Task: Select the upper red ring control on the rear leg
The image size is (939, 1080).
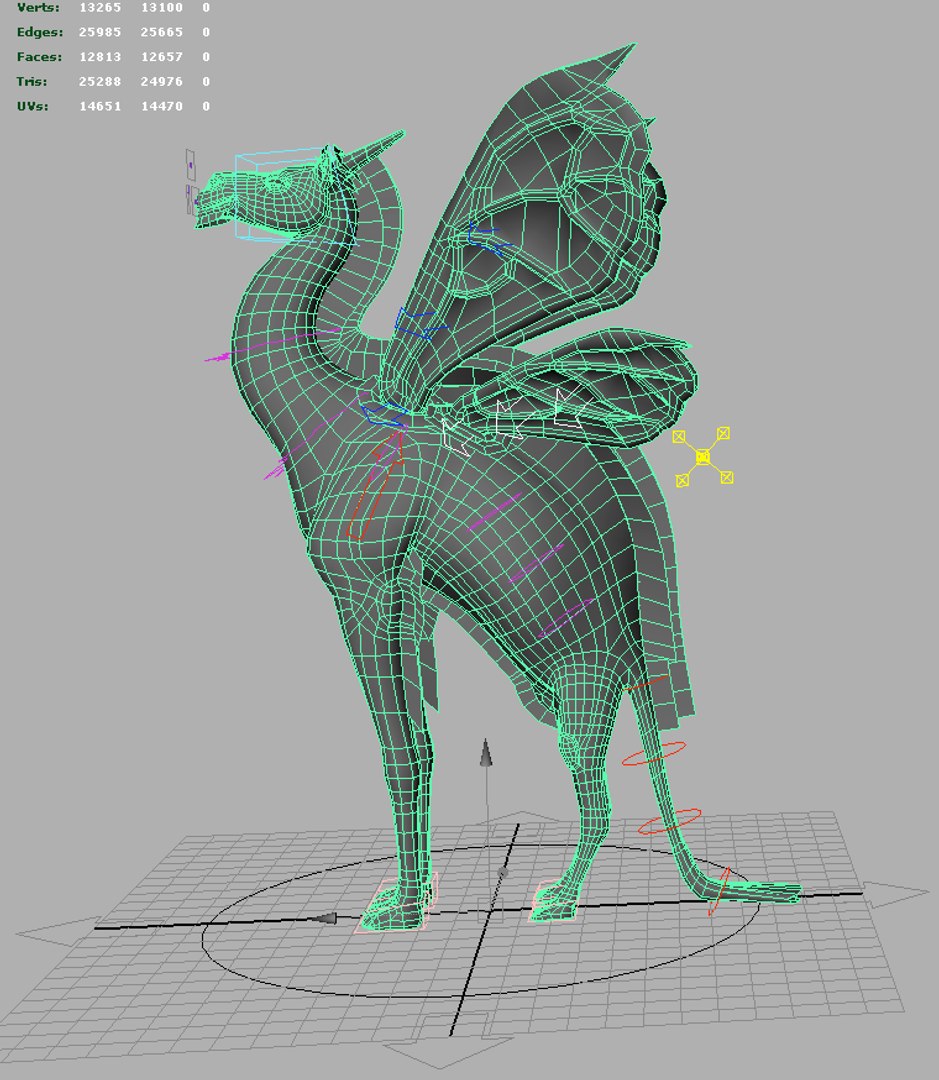Action: pos(654,753)
